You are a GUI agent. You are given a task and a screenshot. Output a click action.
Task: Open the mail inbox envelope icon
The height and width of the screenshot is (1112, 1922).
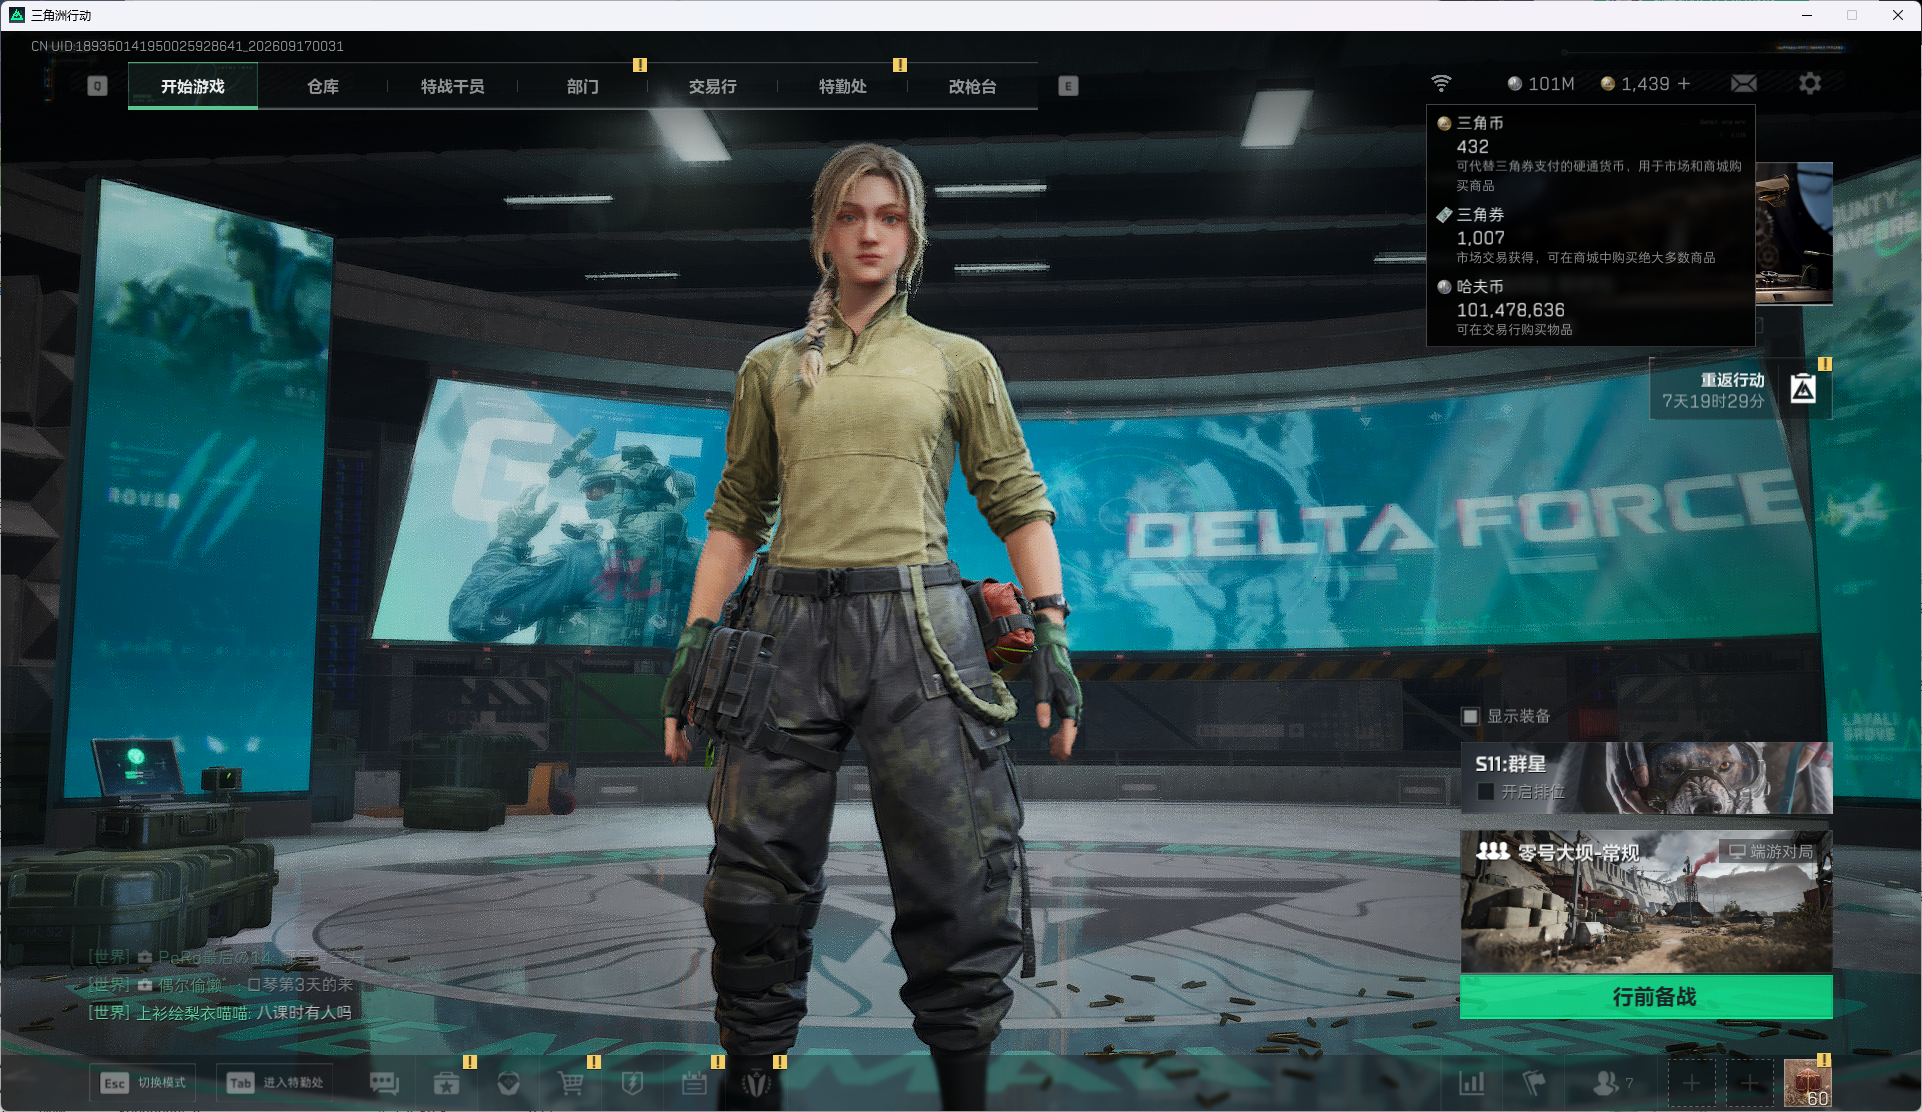1744,83
